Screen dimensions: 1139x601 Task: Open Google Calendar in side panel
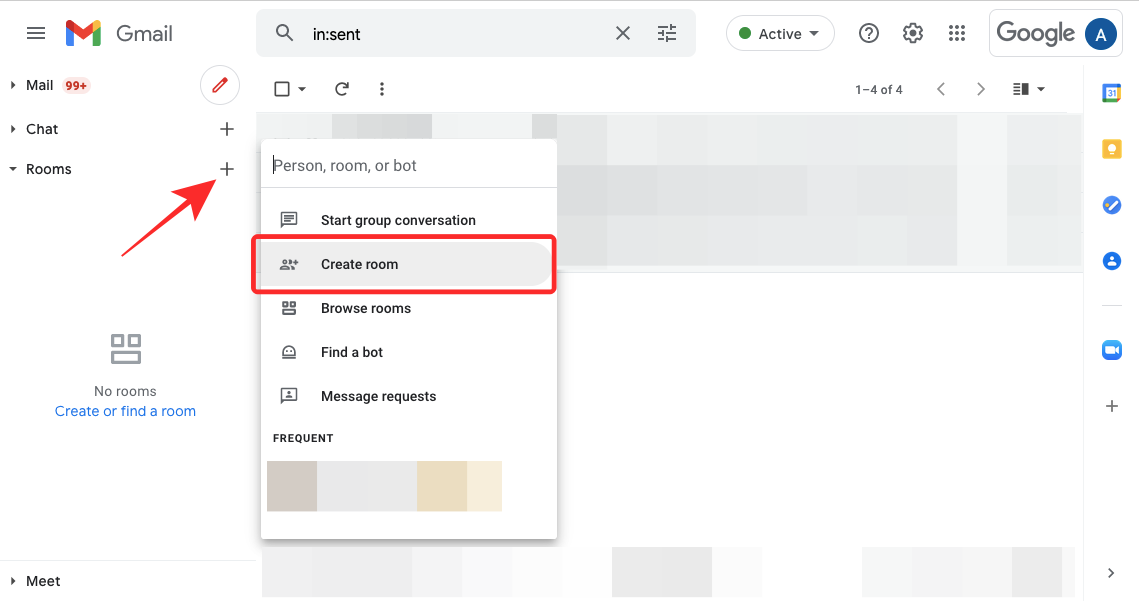point(1111,93)
